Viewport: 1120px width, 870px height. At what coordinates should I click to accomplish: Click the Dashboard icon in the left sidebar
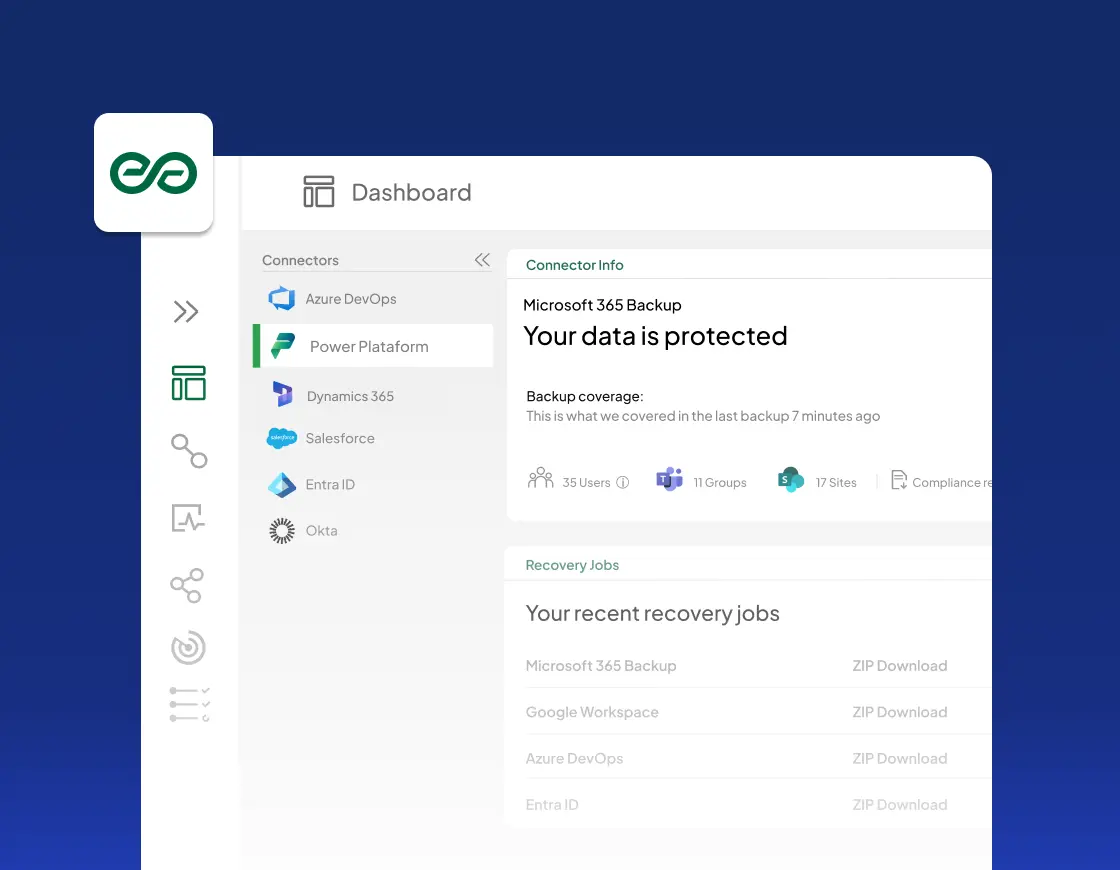(x=187, y=383)
